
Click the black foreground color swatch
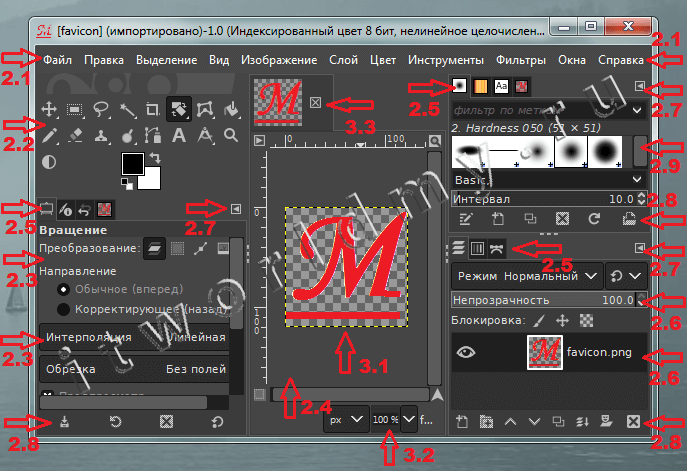point(132,164)
